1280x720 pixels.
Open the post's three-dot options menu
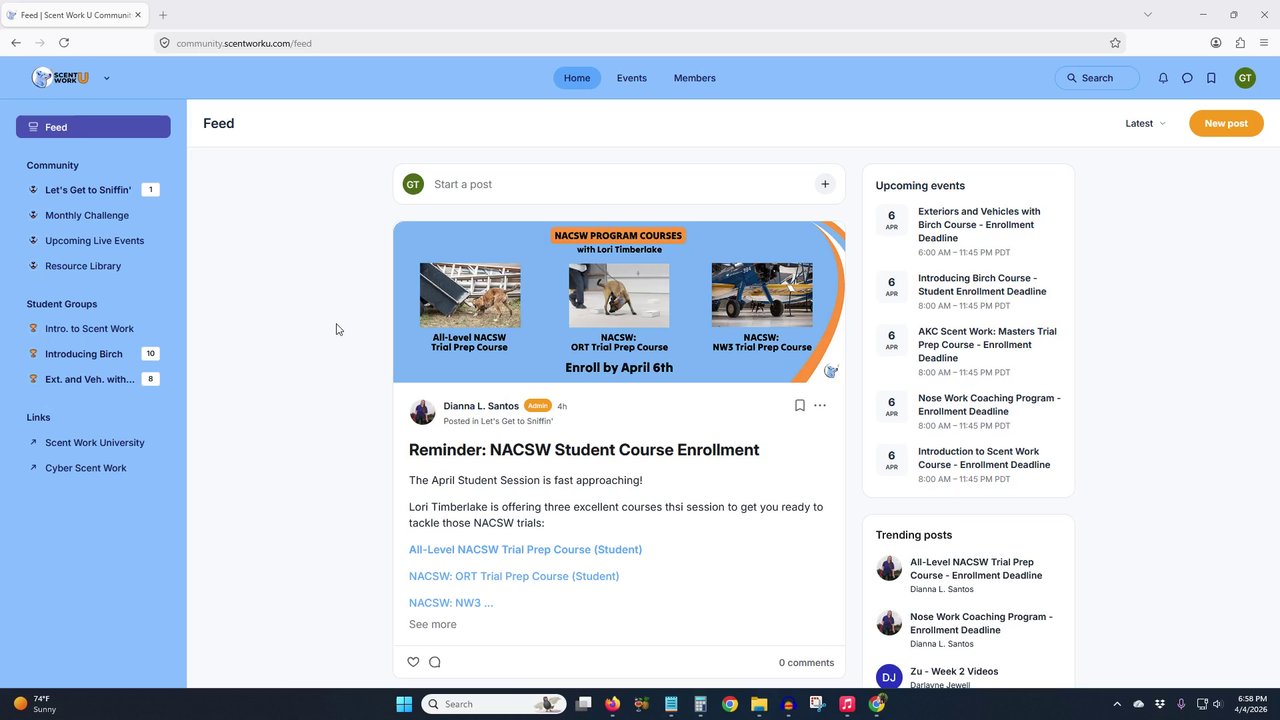coord(820,406)
